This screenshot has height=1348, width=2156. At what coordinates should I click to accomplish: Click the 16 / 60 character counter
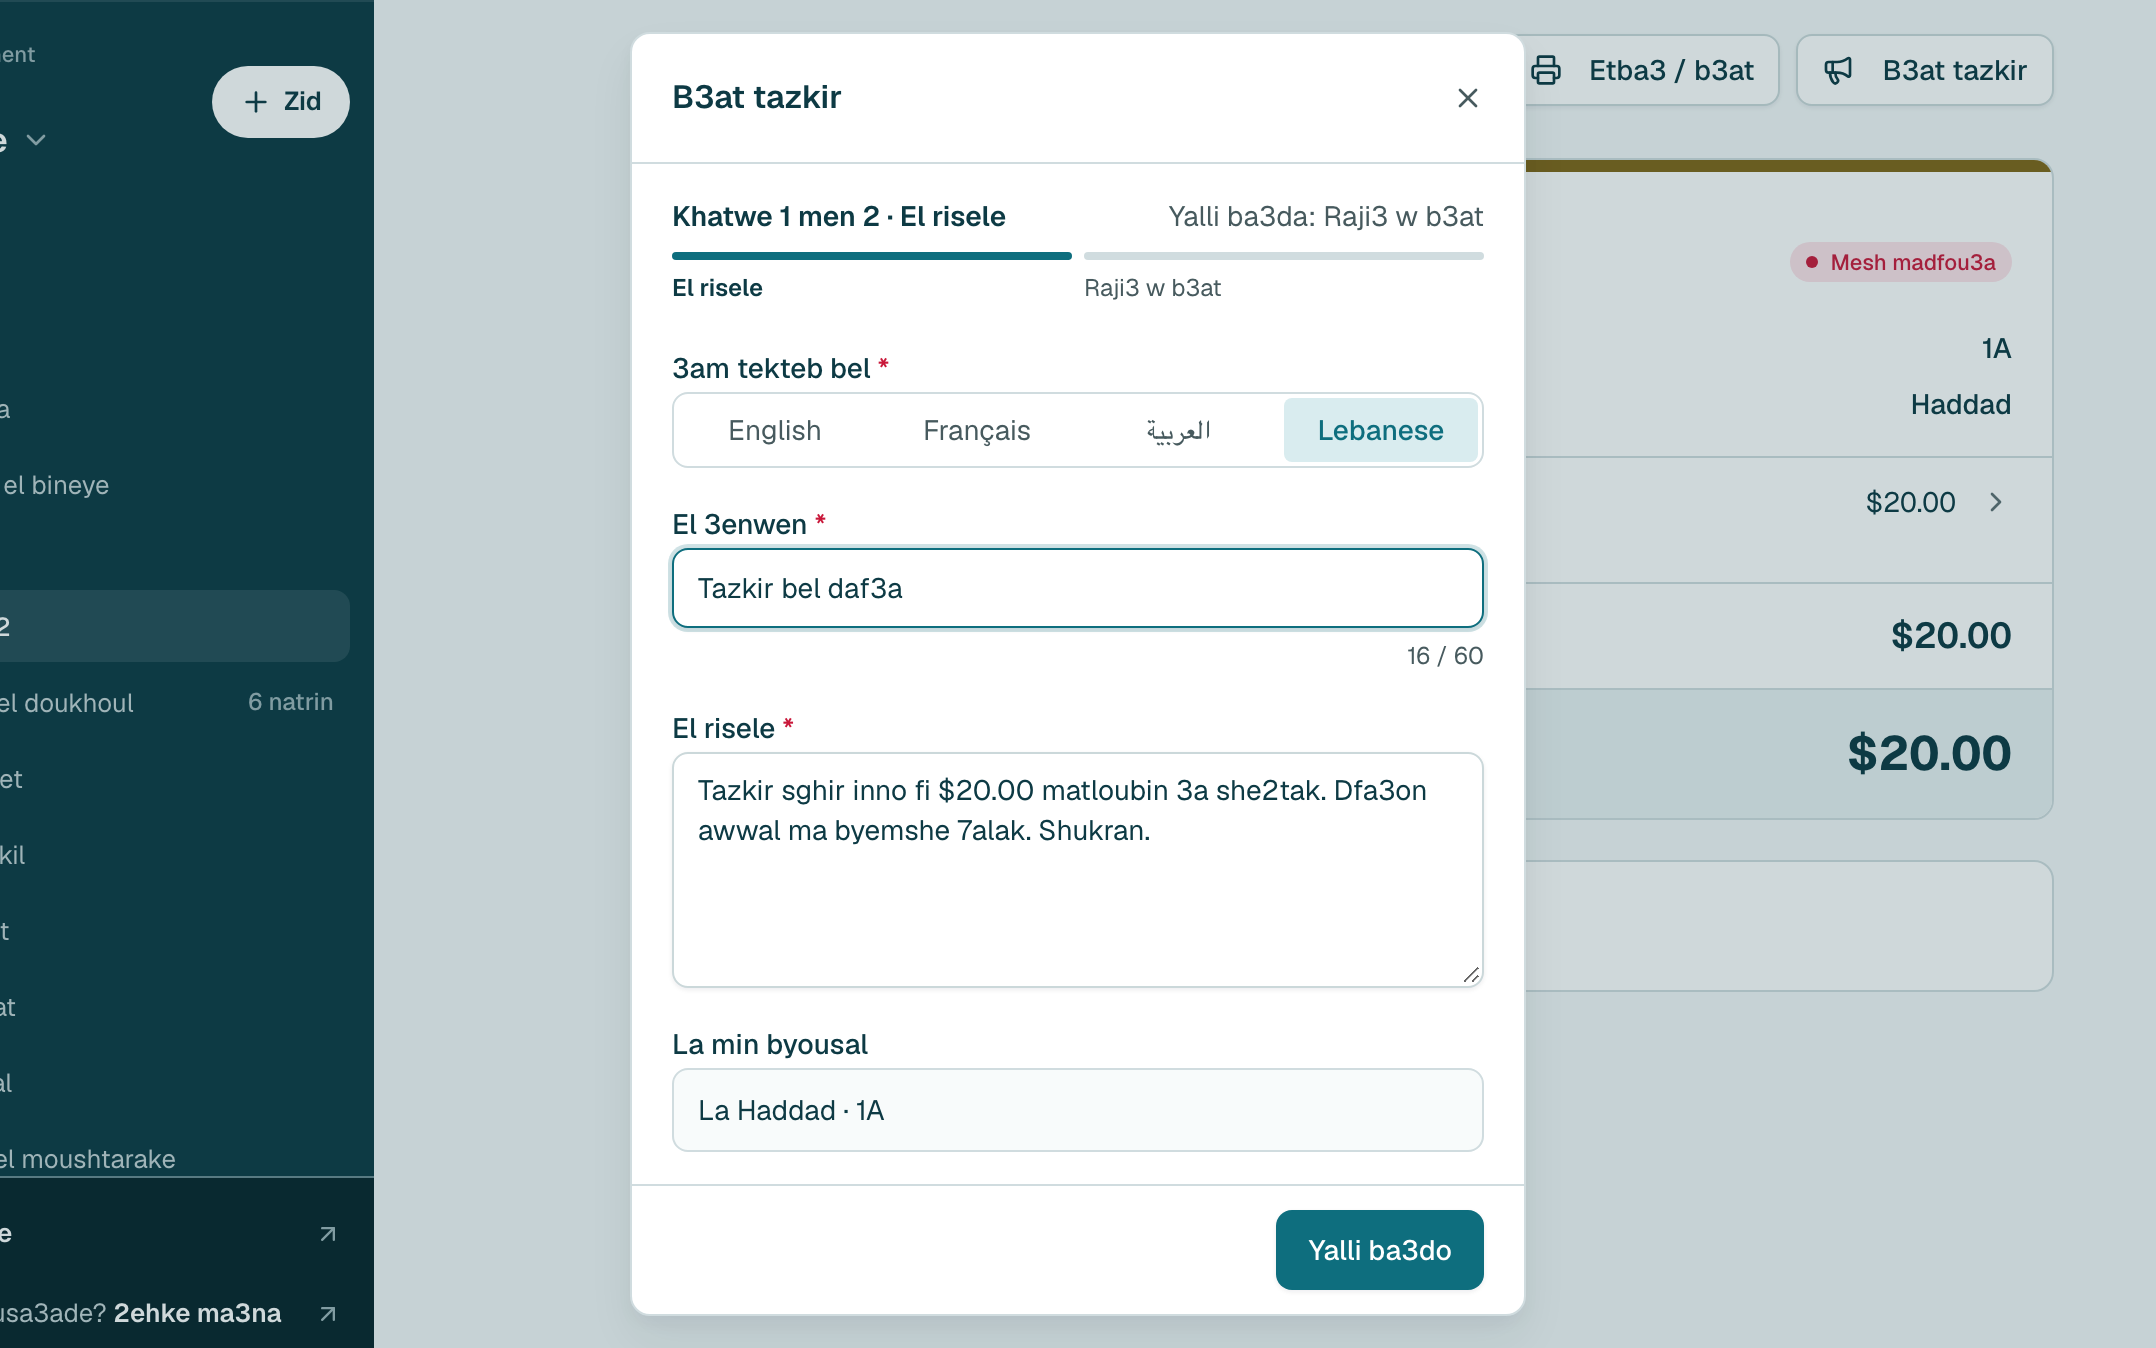(1445, 656)
